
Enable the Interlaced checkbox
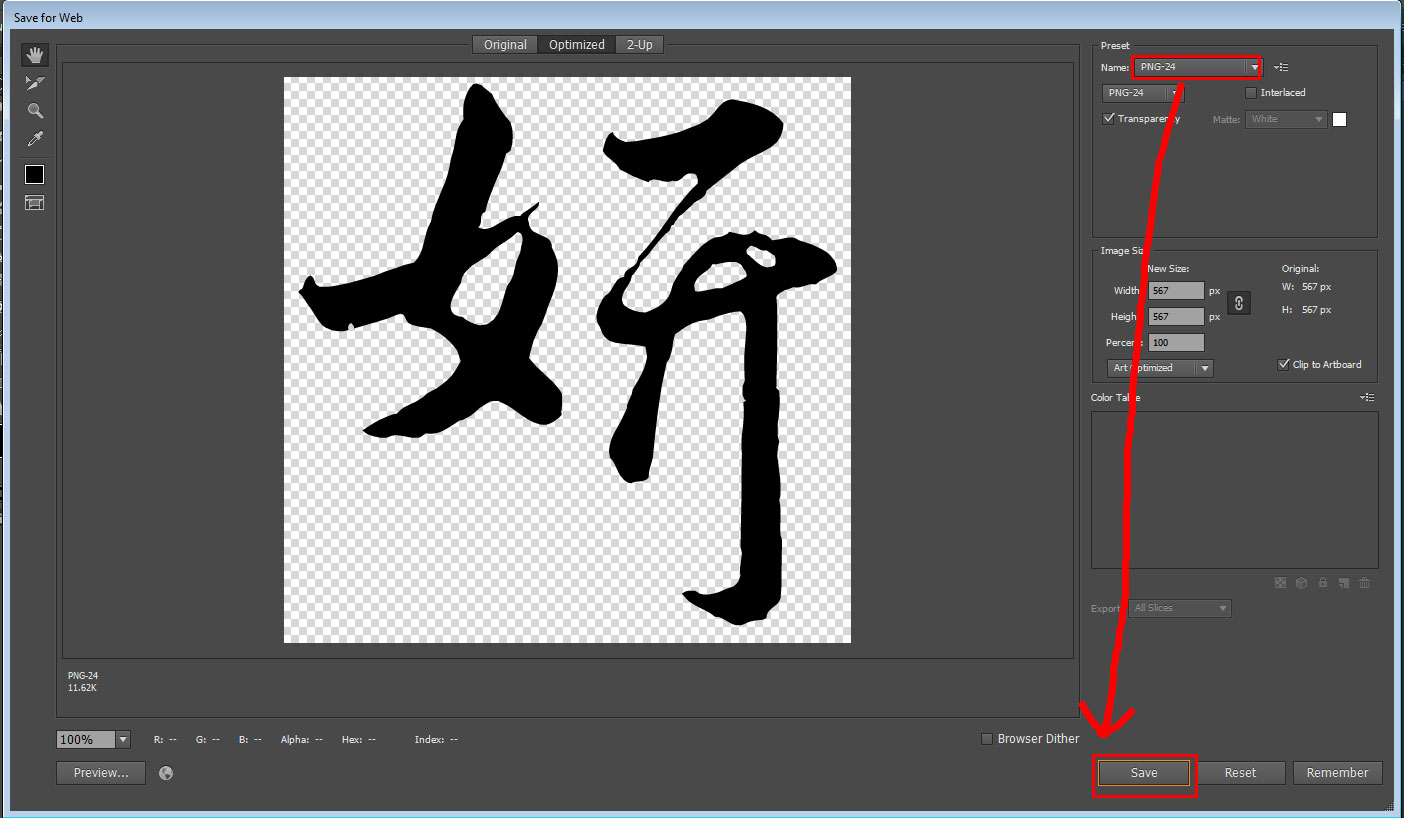tap(1251, 93)
